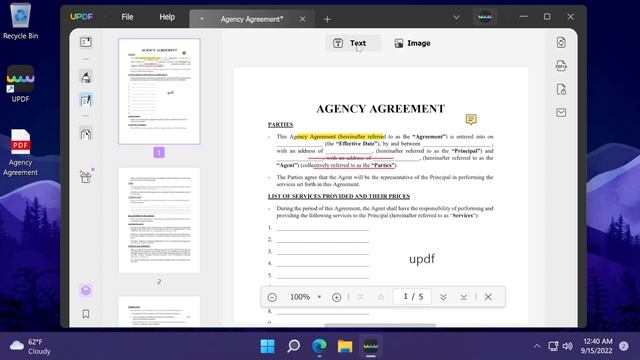The width and height of the screenshot is (640, 360).
Task: Click the Export PDF icon in right sidebar
Action: click(x=561, y=42)
